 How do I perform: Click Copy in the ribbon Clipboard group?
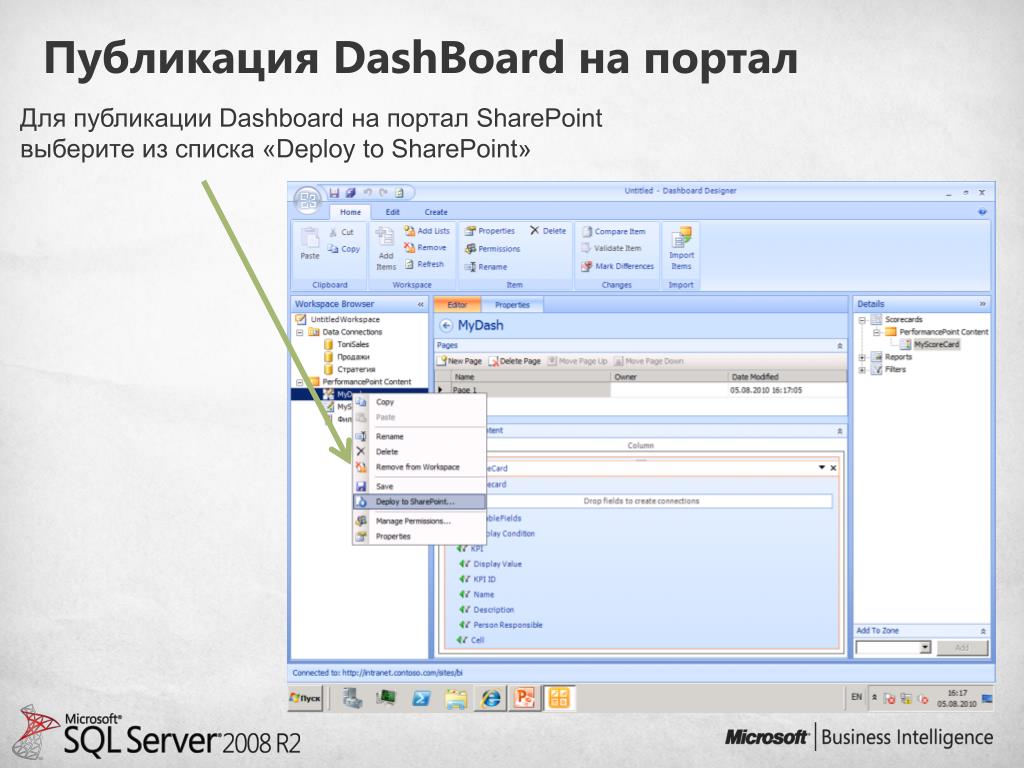(x=344, y=249)
